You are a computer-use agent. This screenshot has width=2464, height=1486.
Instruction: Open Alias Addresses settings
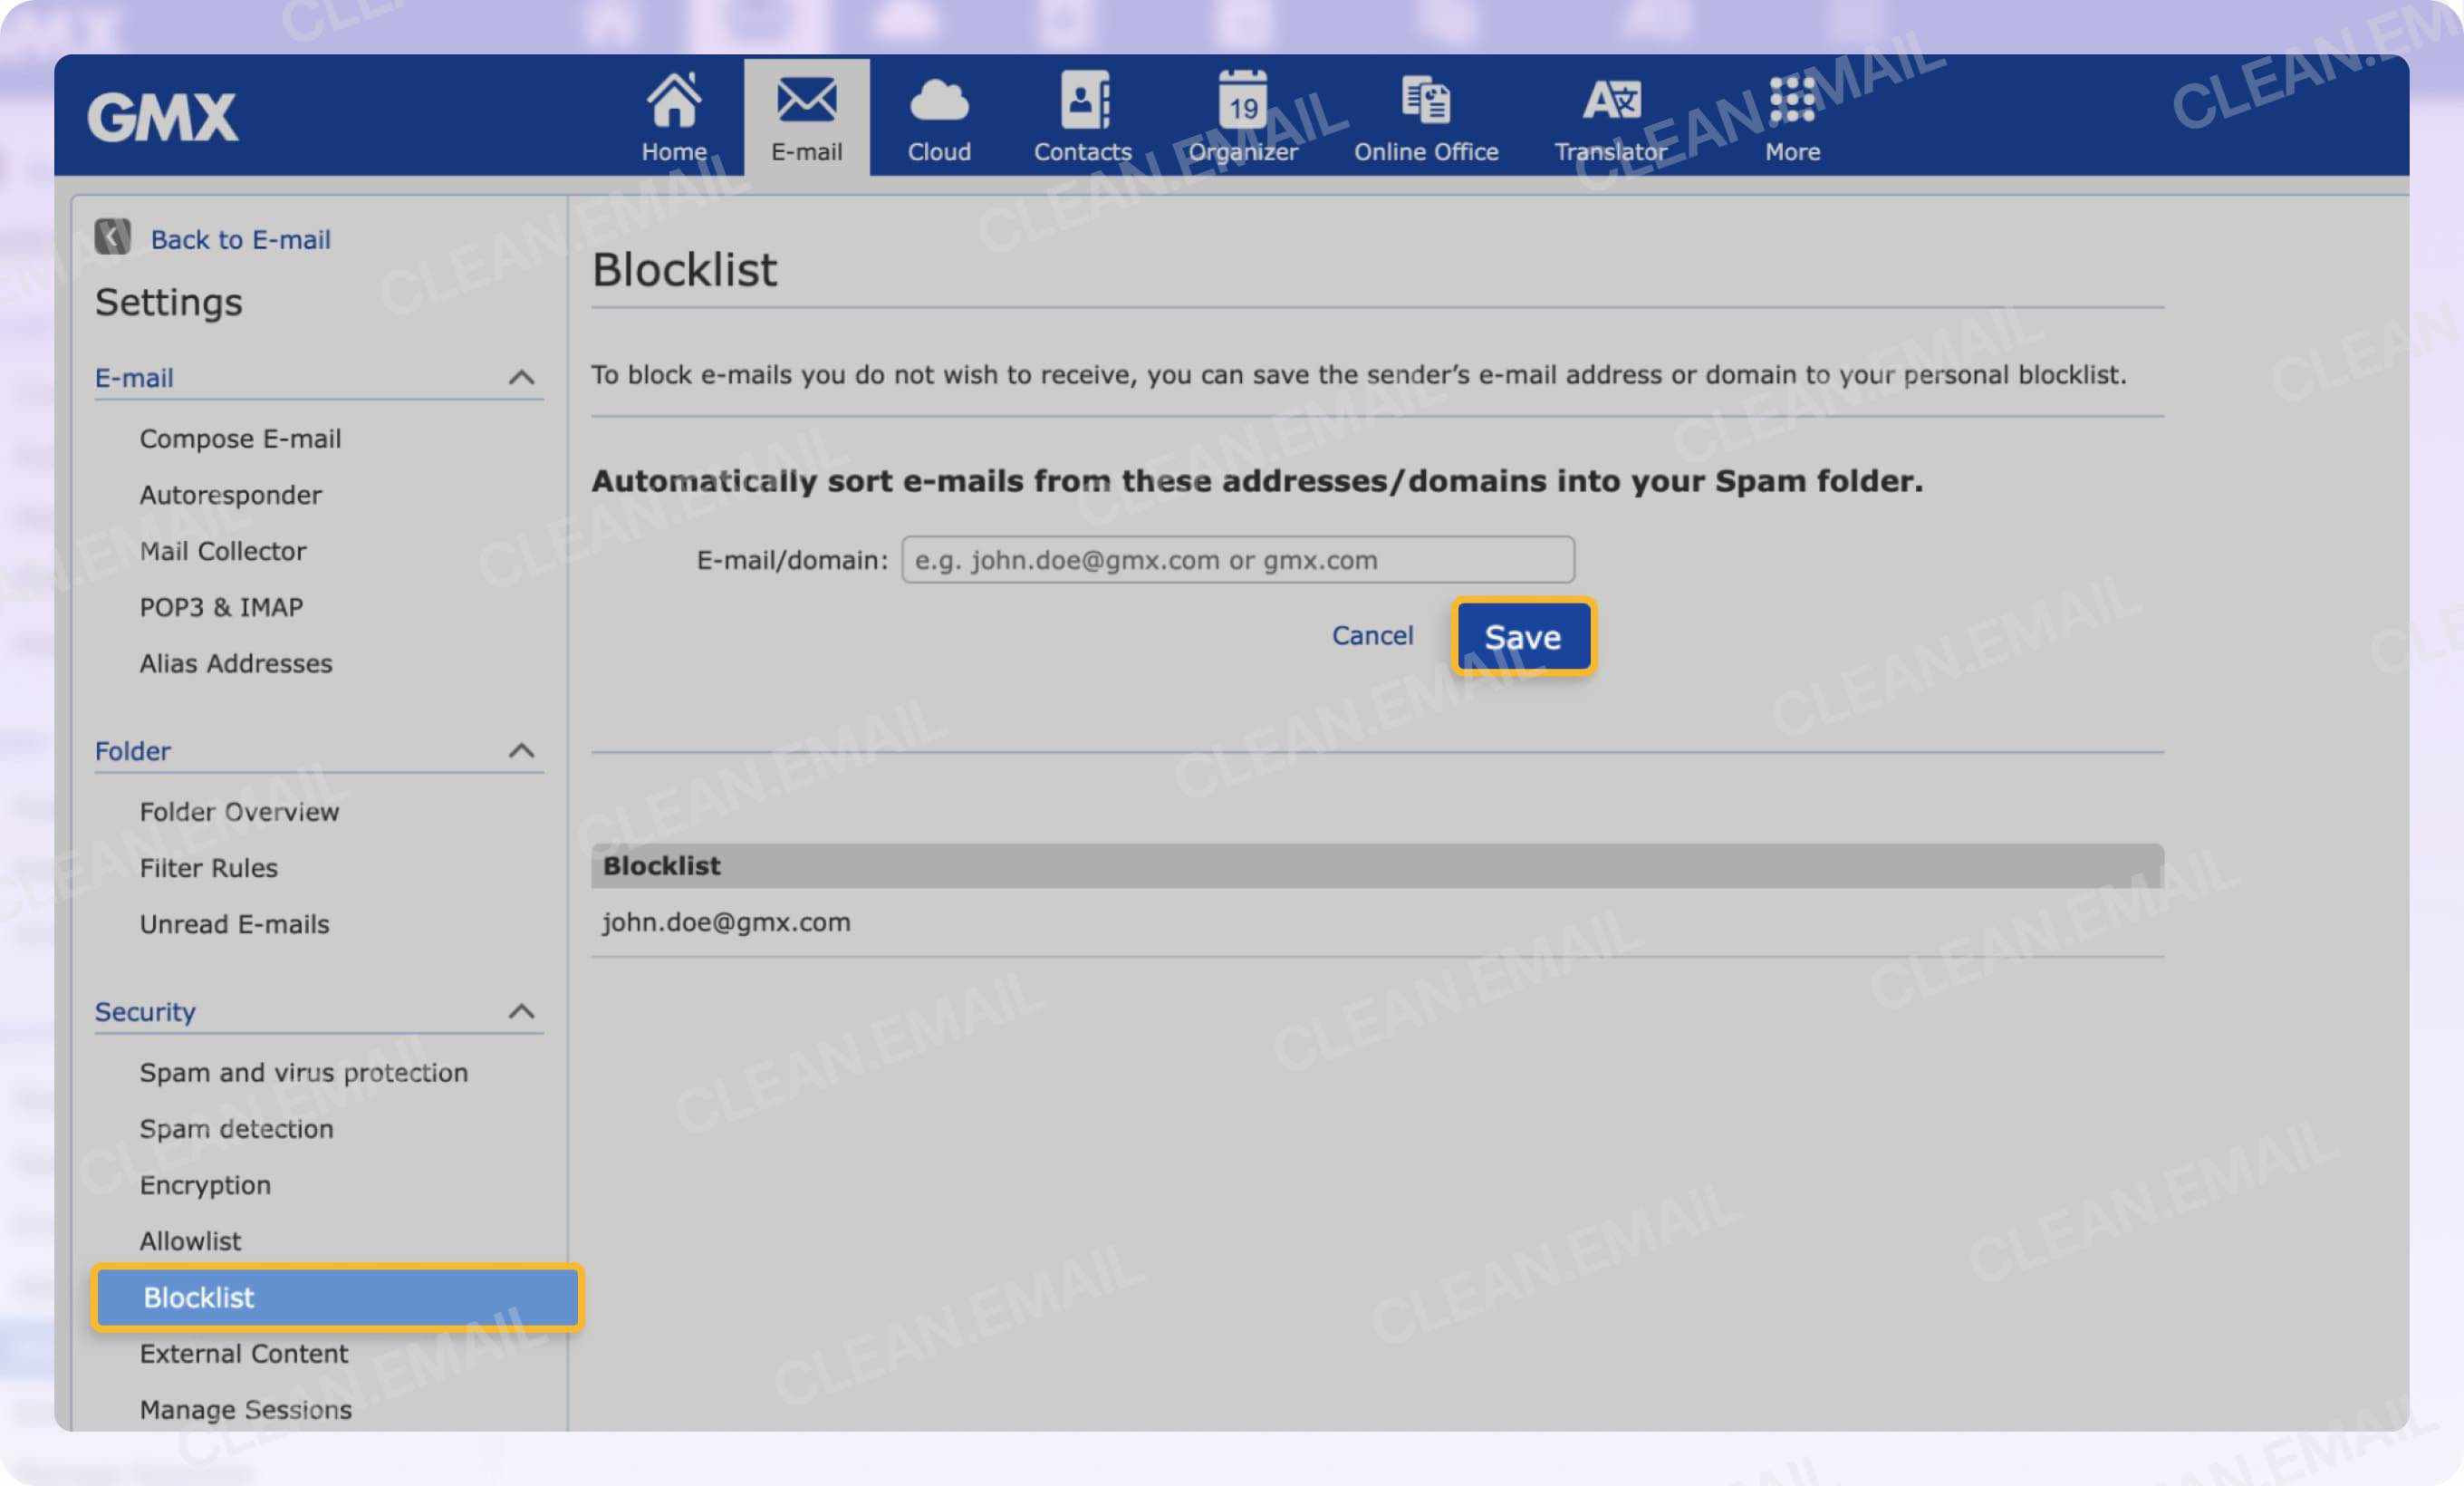pyautogui.click(x=236, y=663)
